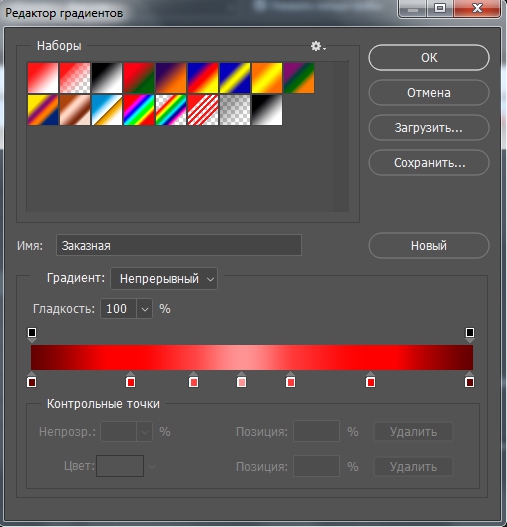Viewport: 507px width, 527px height.
Task: Pick the violet to orange gradient preset
Action: (171, 78)
